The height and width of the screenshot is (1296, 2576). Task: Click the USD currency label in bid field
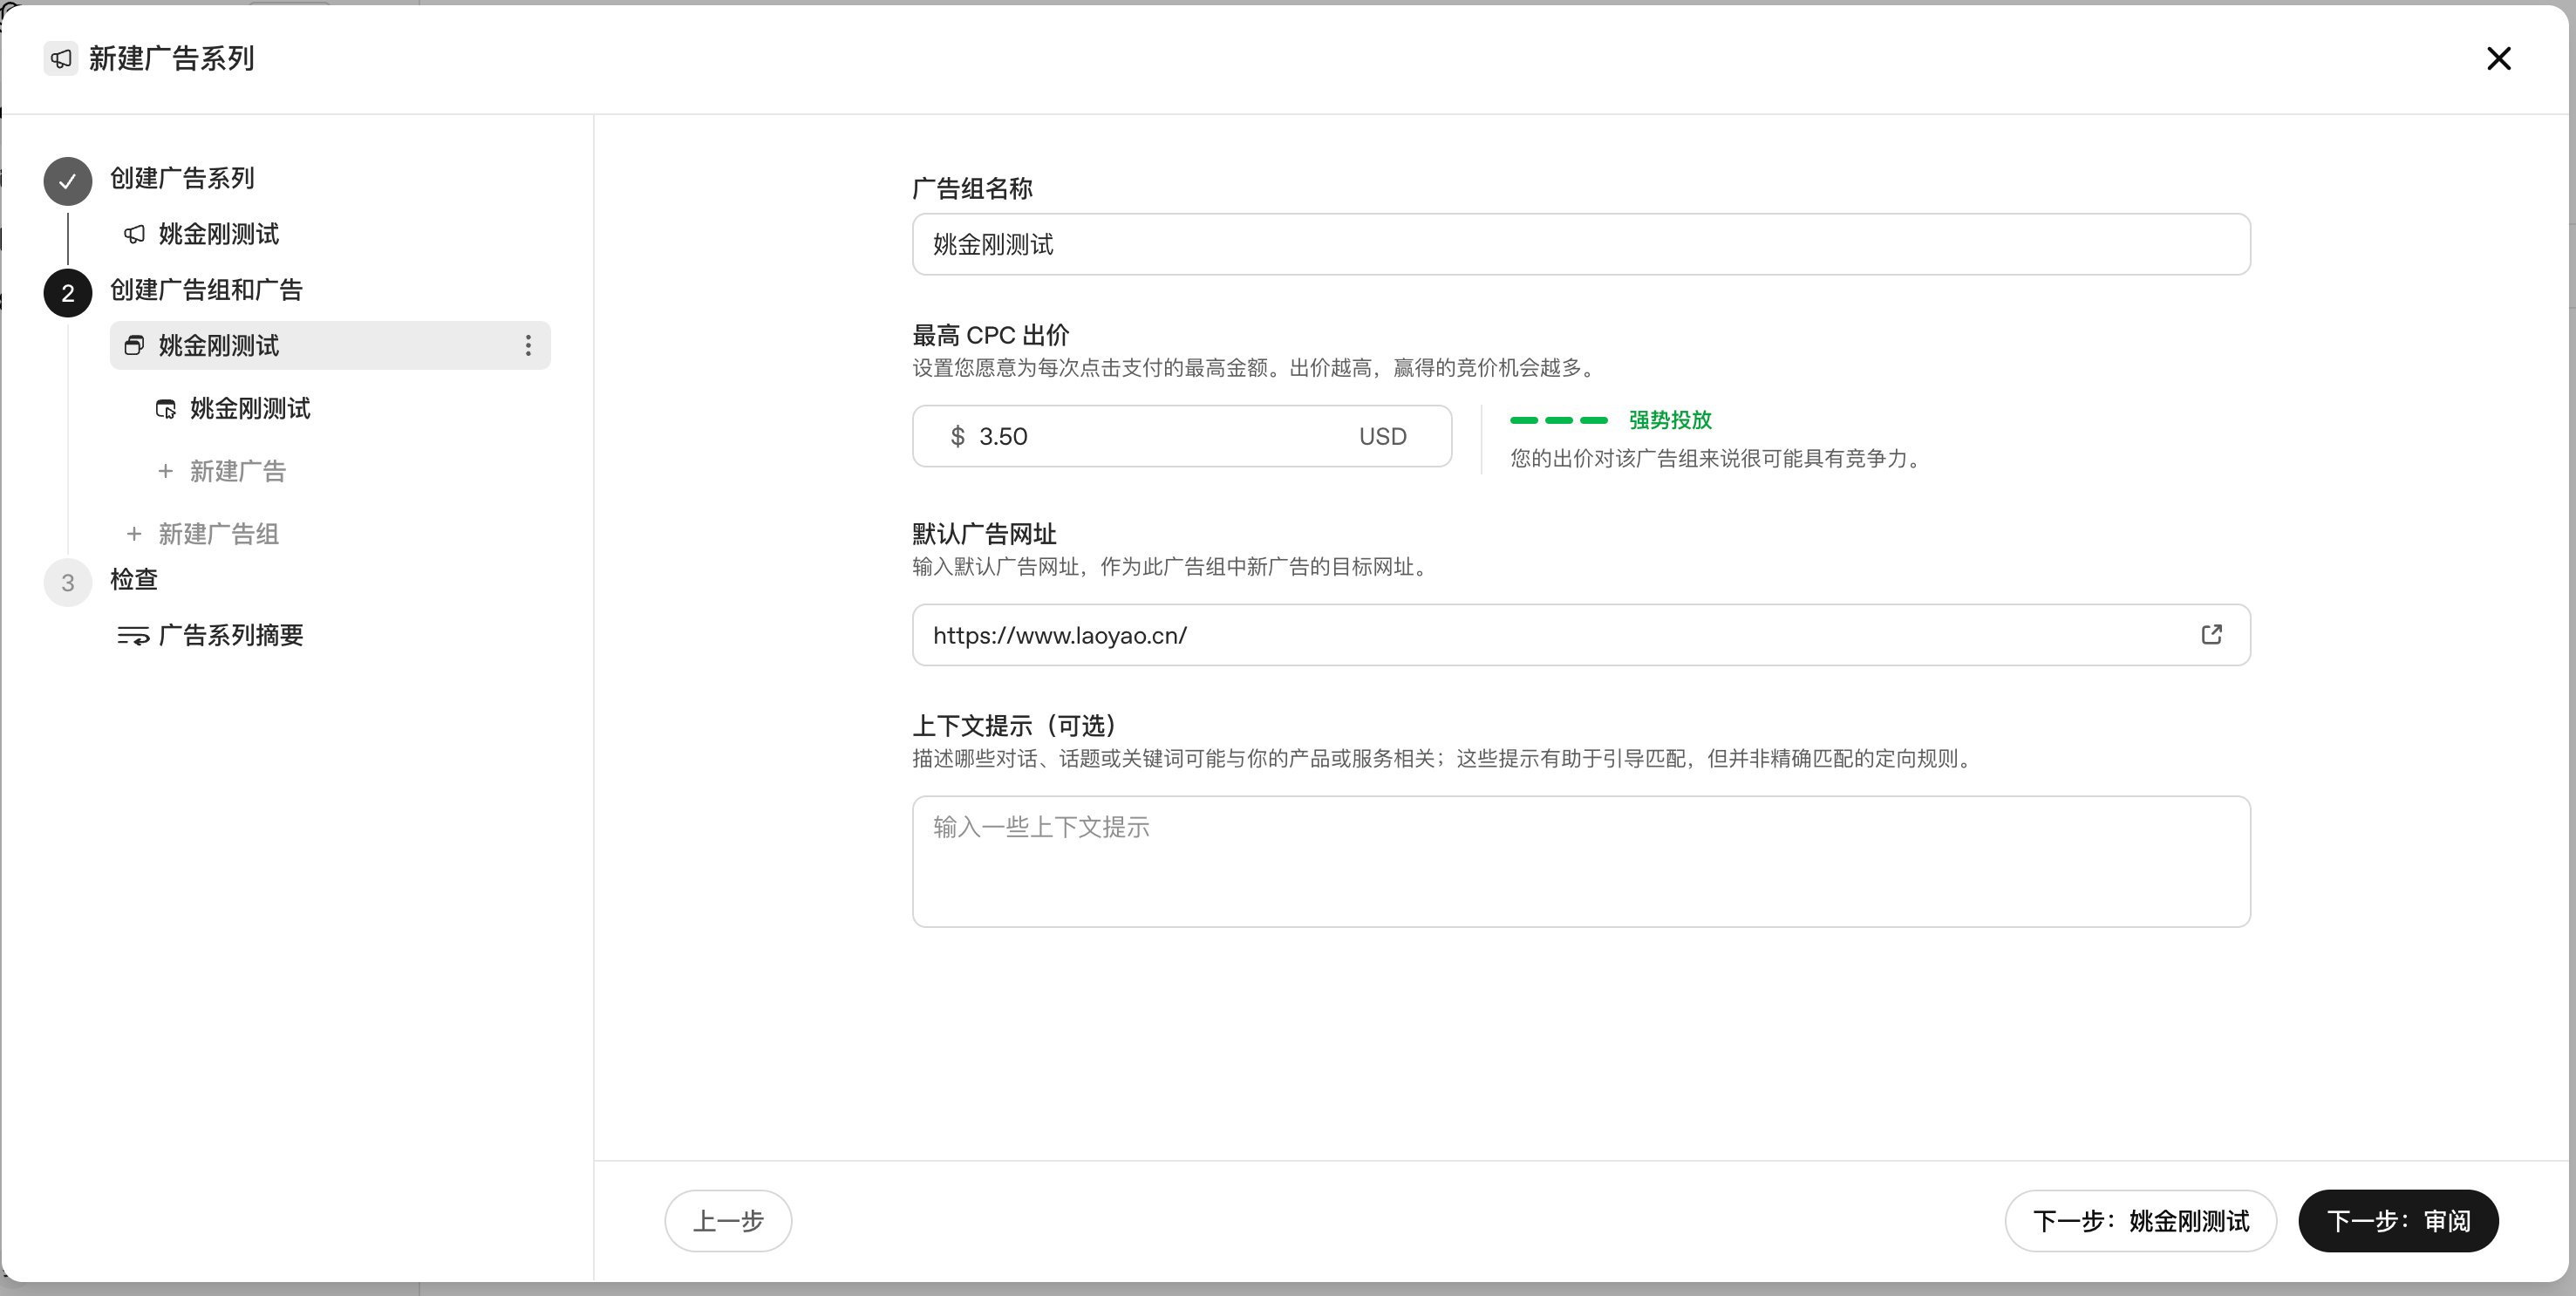1382,437
